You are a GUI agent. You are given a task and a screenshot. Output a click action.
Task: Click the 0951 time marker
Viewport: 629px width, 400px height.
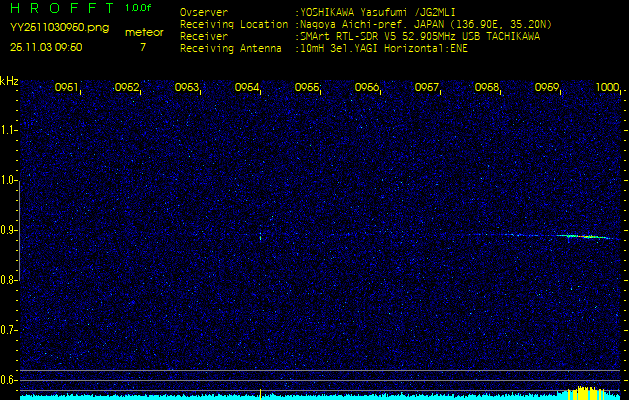[x=67, y=88]
